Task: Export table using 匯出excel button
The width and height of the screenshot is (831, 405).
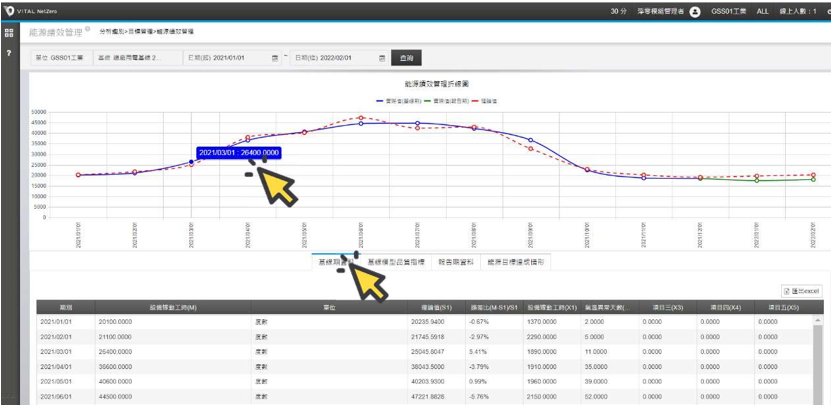Action: coord(801,289)
